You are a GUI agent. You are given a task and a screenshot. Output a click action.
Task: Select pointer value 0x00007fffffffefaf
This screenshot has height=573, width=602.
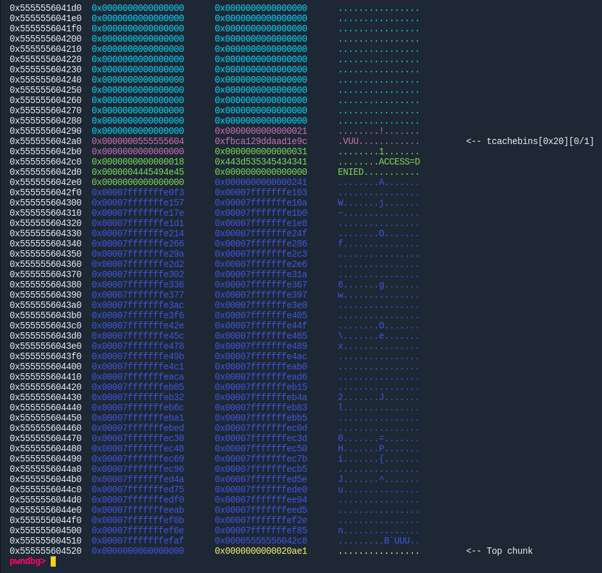[138, 541]
